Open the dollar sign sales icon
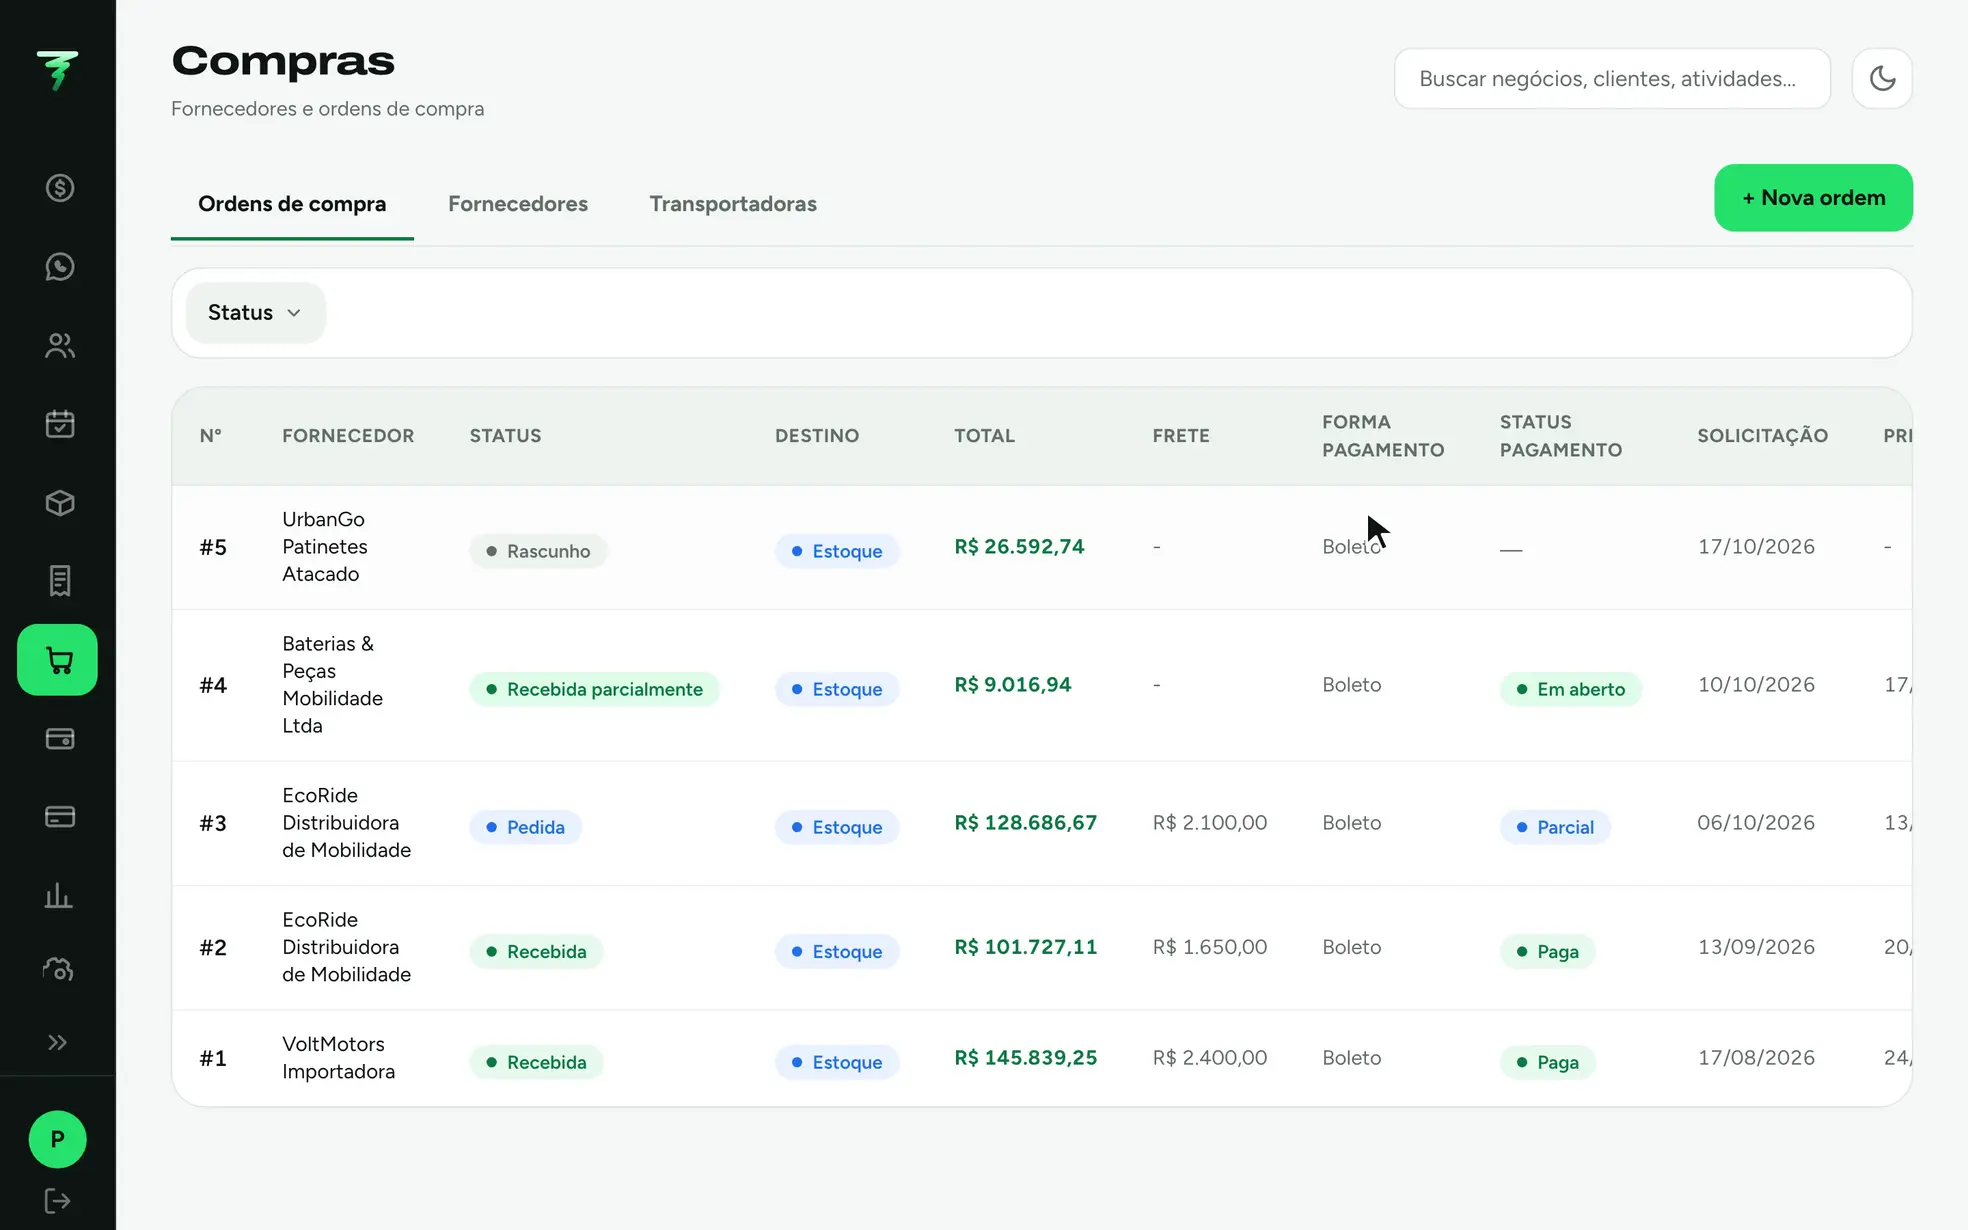The image size is (1968, 1230). click(60, 188)
